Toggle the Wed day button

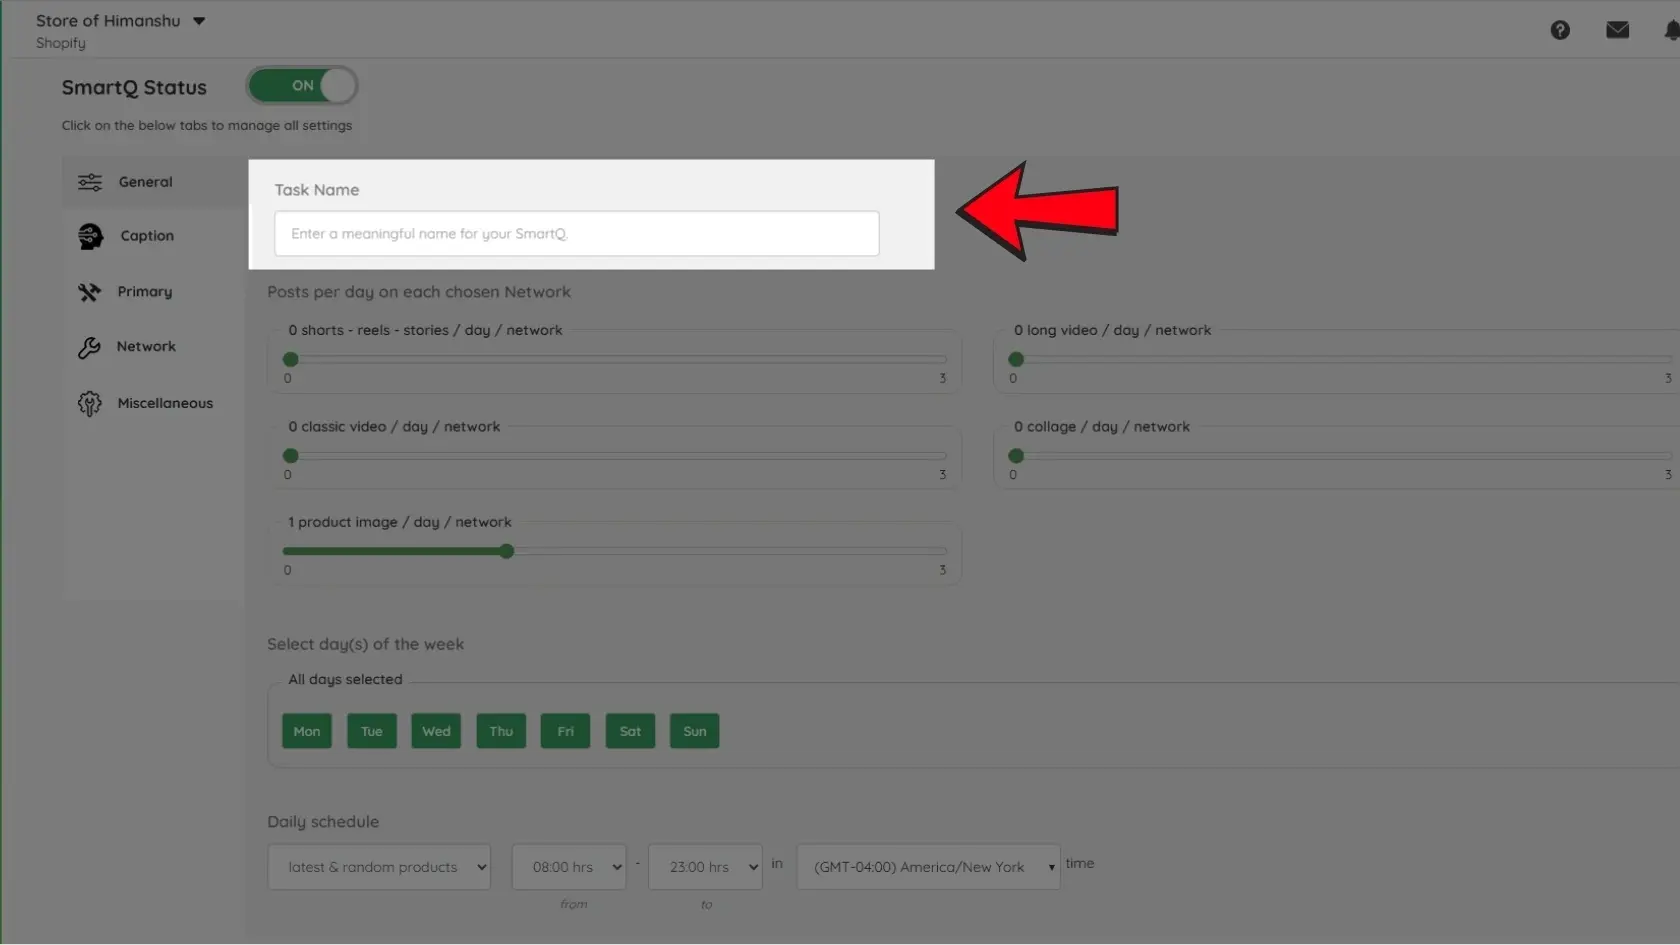[436, 731]
